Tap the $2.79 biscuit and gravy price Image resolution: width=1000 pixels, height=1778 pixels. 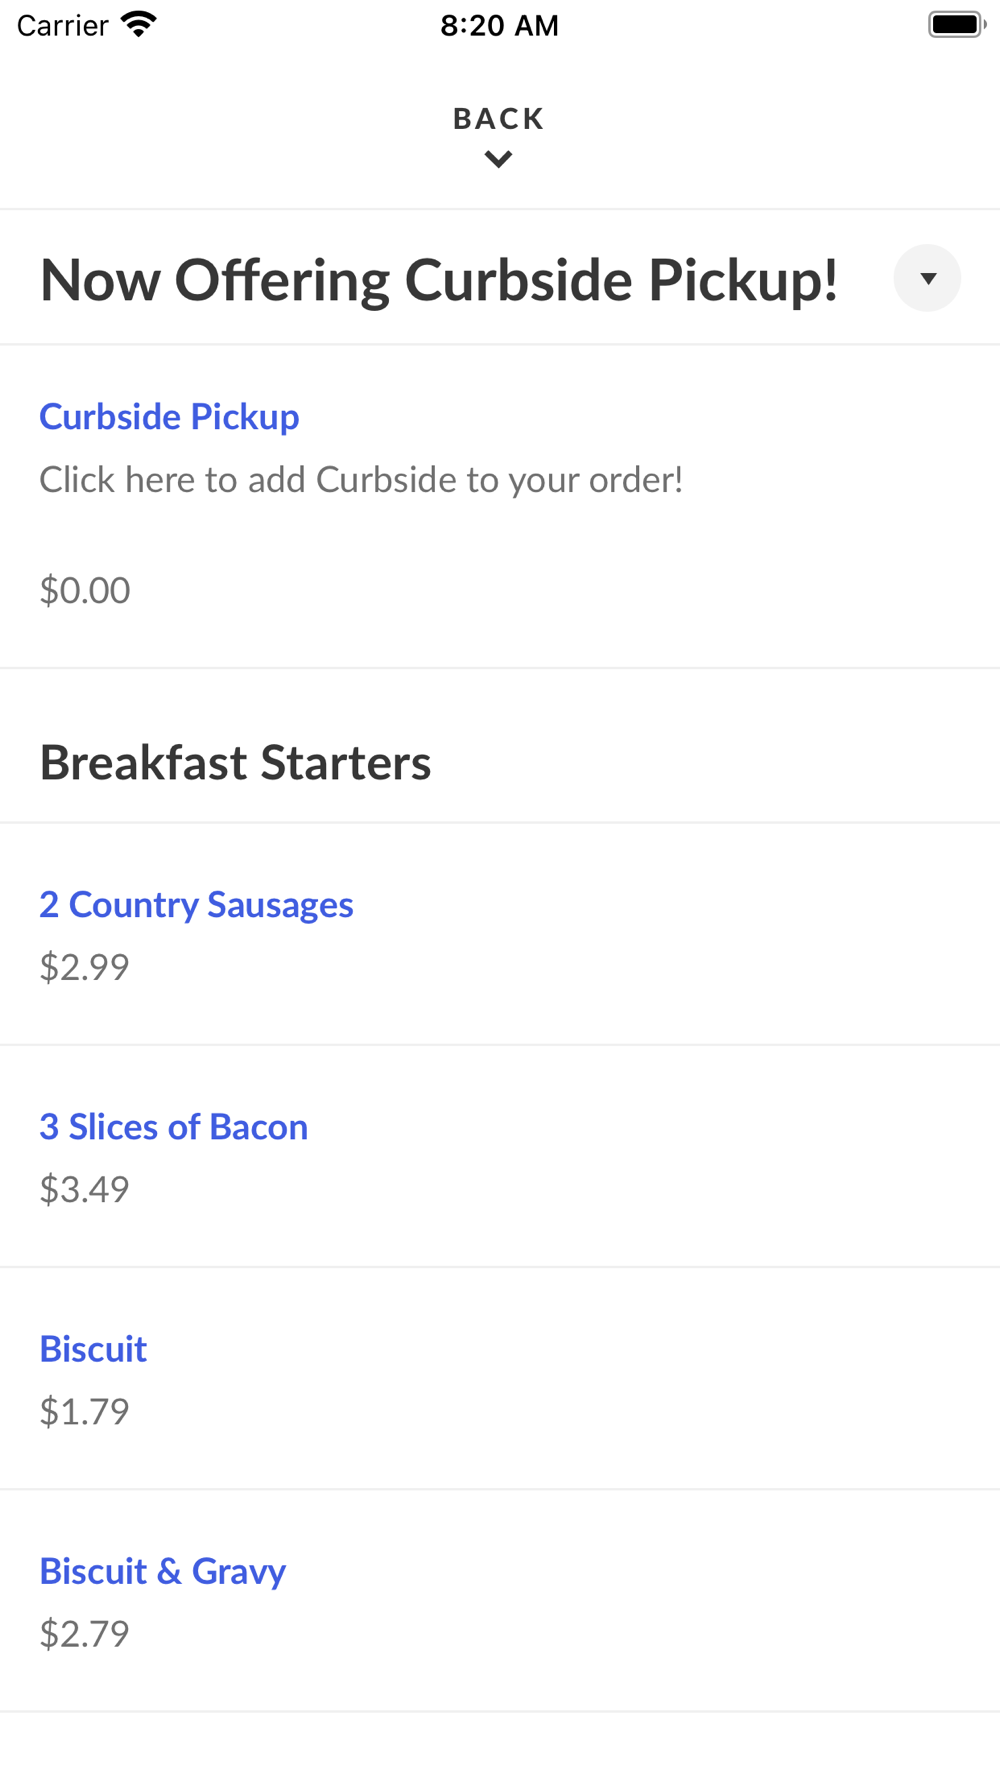coord(85,1633)
